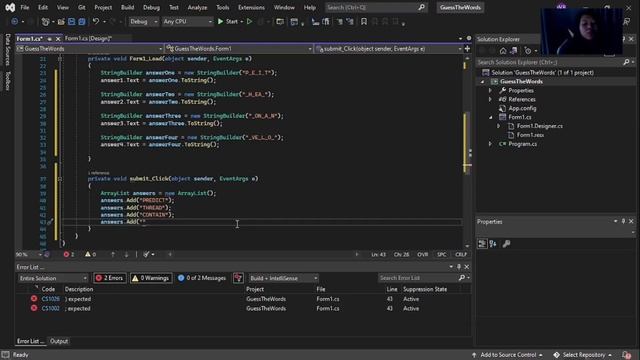Screen dimensions: 640x360
Task: Click the Navigate Backward round arrow icon
Action: point(15,21)
